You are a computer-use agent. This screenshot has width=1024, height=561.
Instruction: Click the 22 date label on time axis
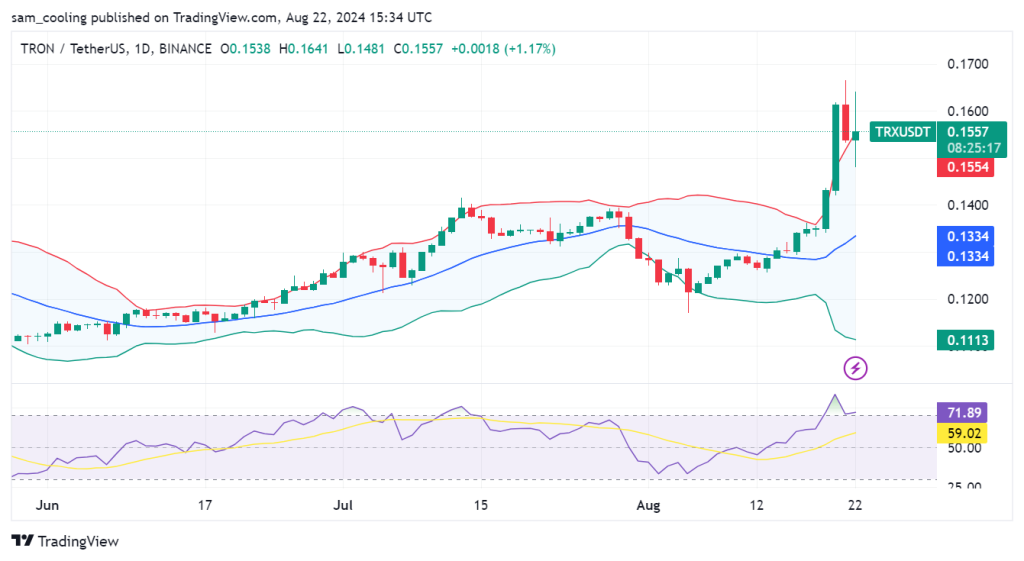[x=855, y=505]
